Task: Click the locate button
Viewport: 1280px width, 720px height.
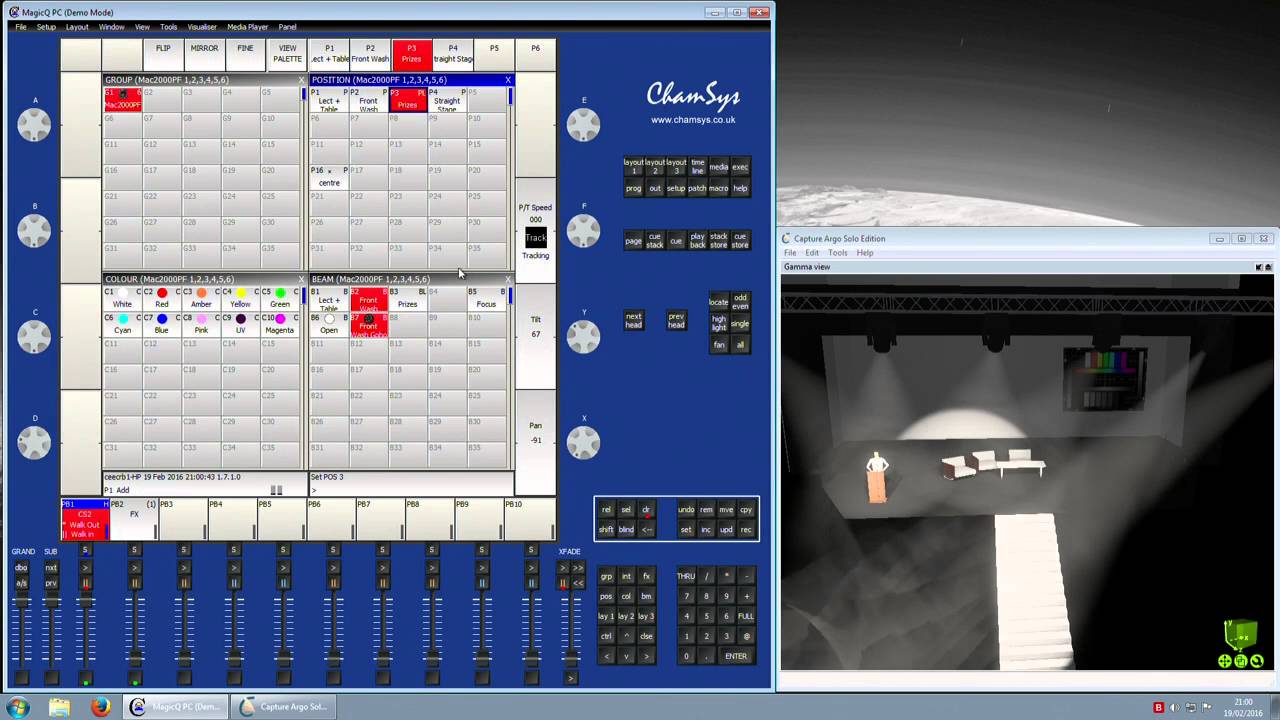Action: [x=718, y=302]
